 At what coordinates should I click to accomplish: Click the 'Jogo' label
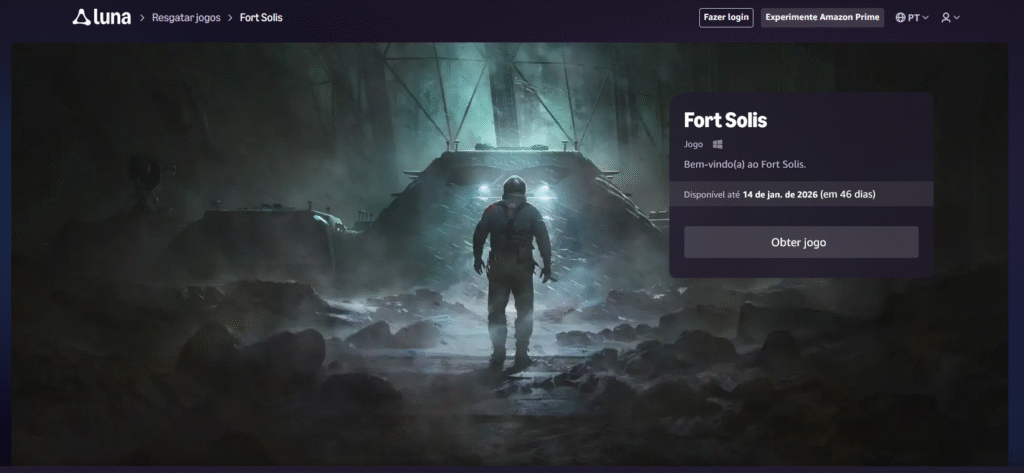click(694, 144)
